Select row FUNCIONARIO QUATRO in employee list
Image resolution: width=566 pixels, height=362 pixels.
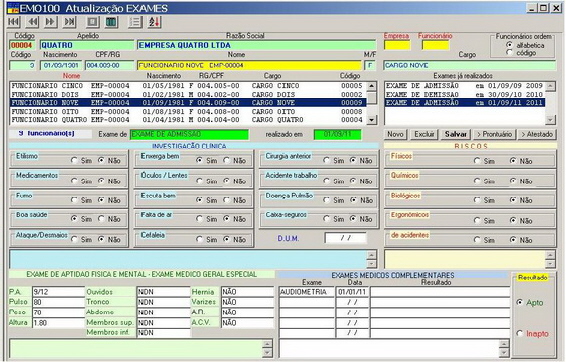(x=187, y=120)
